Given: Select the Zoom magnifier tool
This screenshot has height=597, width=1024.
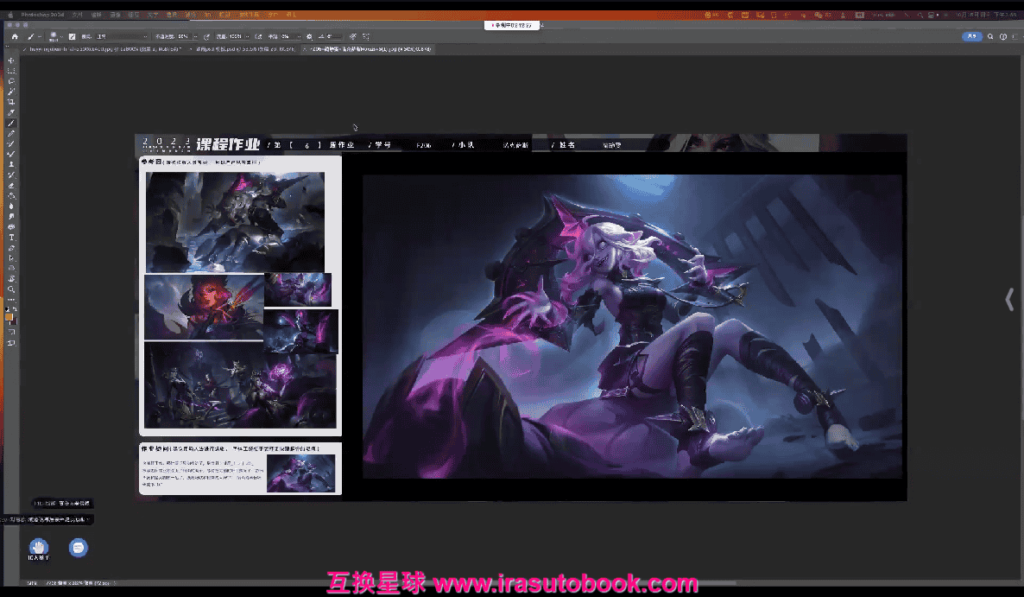Looking at the screenshot, I should pyautogui.click(x=11, y=289).
